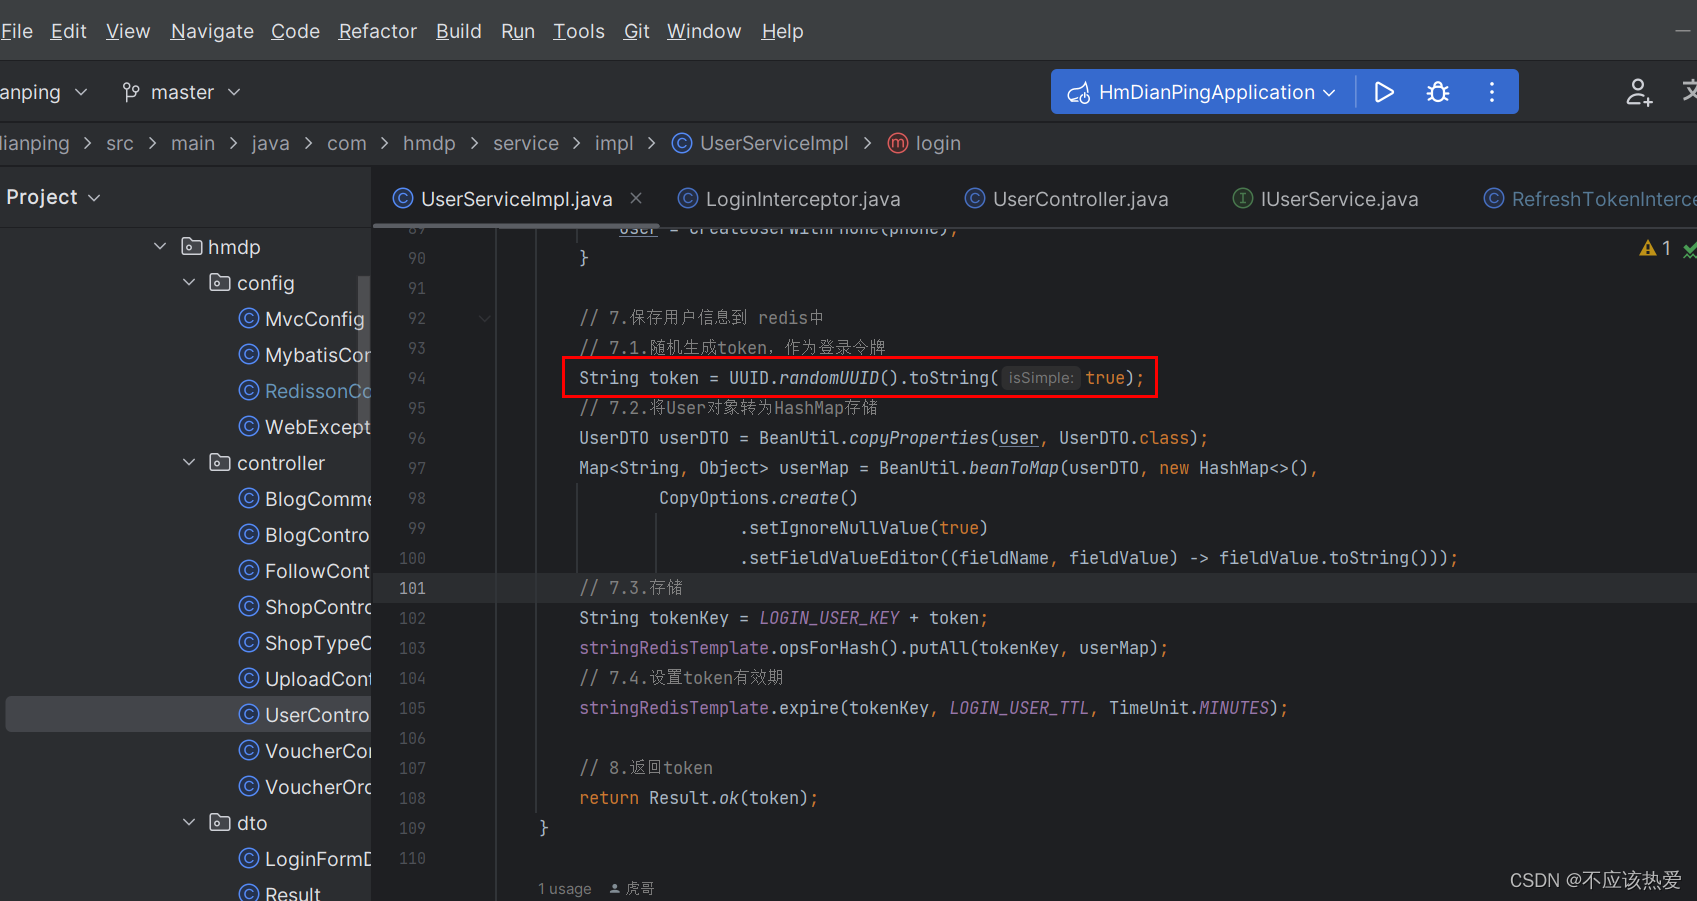The width and height of the screenshot is (1697, 901).
Task: Open the Run menu
Action: coord(518,31)
